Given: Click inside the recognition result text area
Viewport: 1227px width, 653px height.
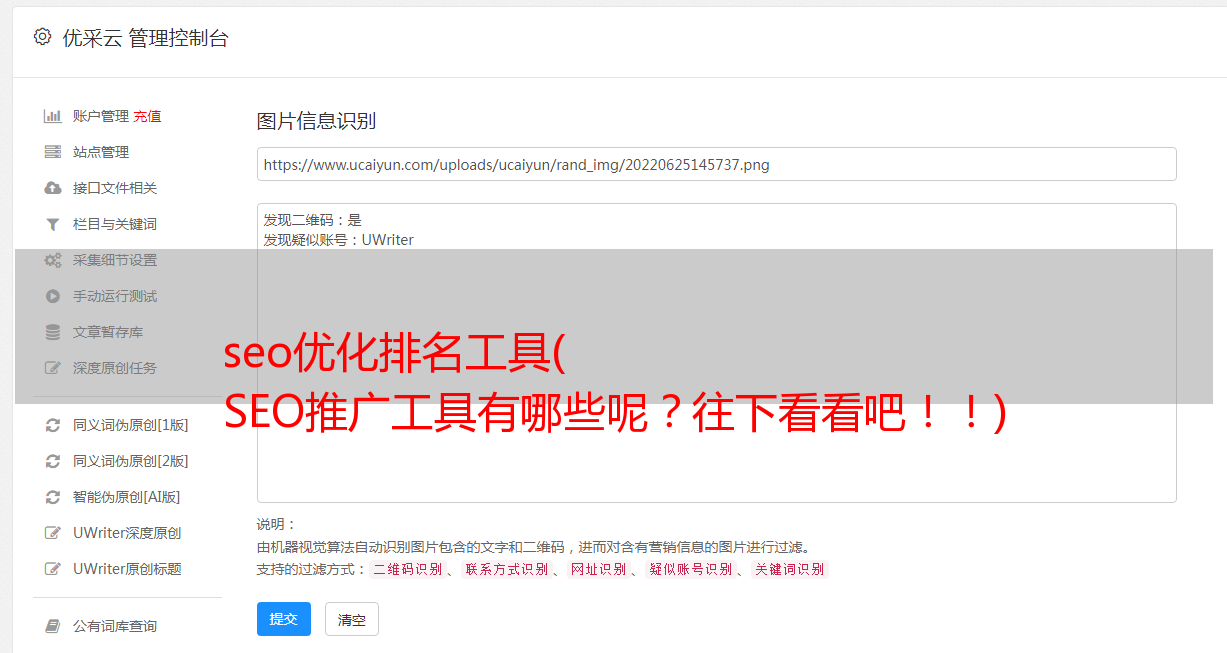Looking at the screenshot, I should coord(716,353).
